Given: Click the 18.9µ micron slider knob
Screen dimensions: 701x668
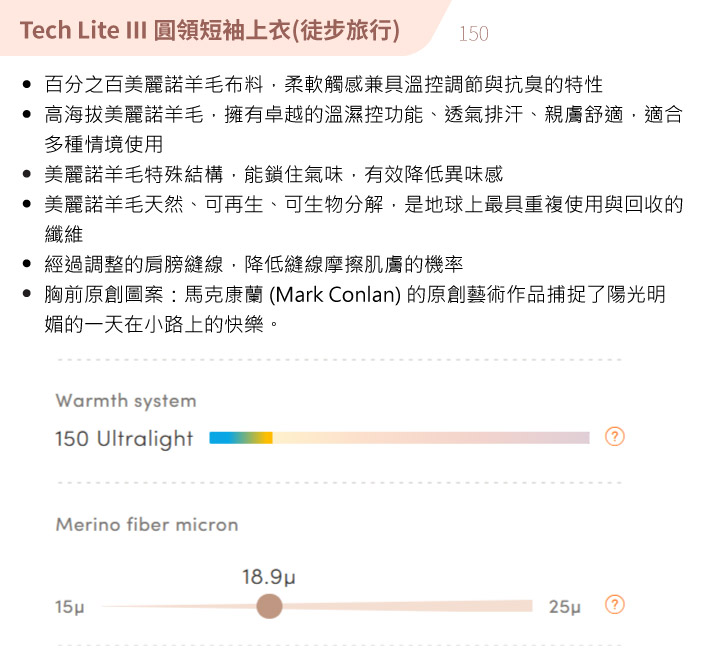Looking at the screenshot, I should (x=269, y=606).
